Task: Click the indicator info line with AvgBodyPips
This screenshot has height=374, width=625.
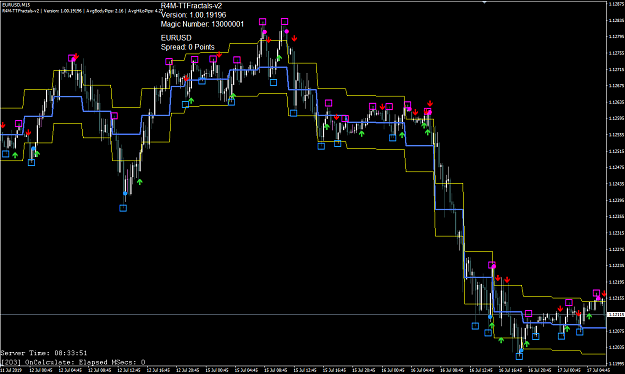Action: [x=82, y=11]
